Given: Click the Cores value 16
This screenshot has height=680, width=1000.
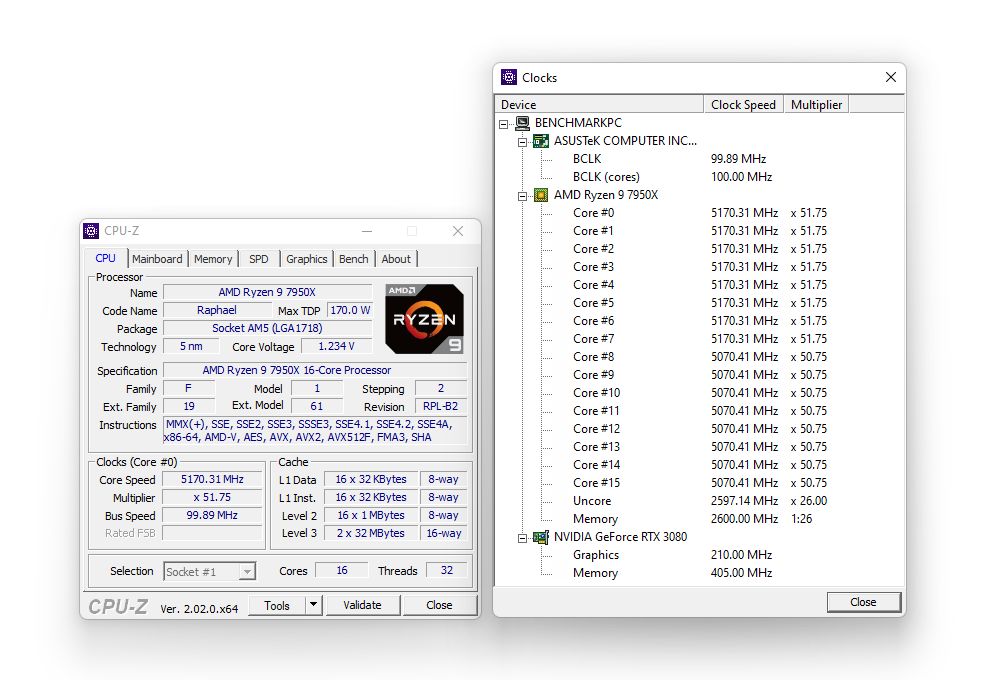Looking at the screenshot, I should tap(342, 570).
